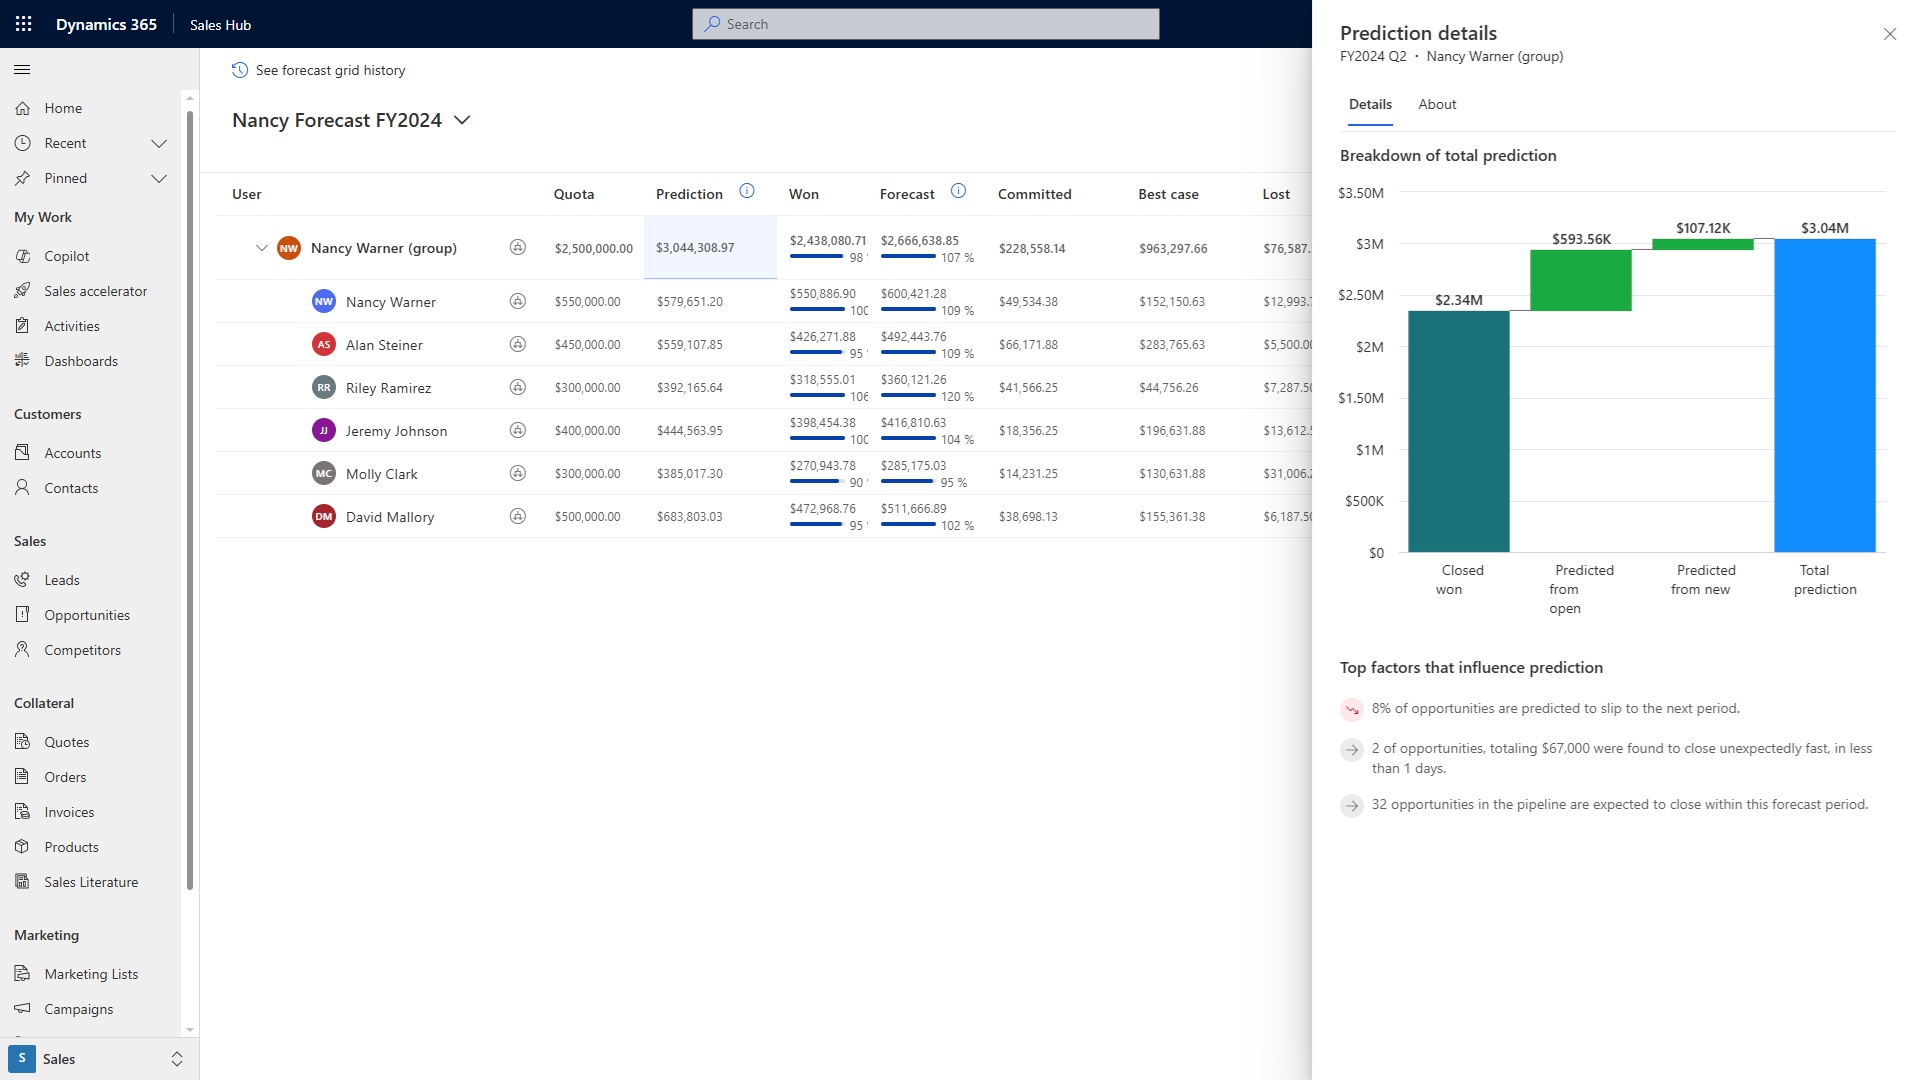The width and height of the screenshot is (1920, 1080).
Task: Select the Leads icon
Action: click(x=24, y=579)
